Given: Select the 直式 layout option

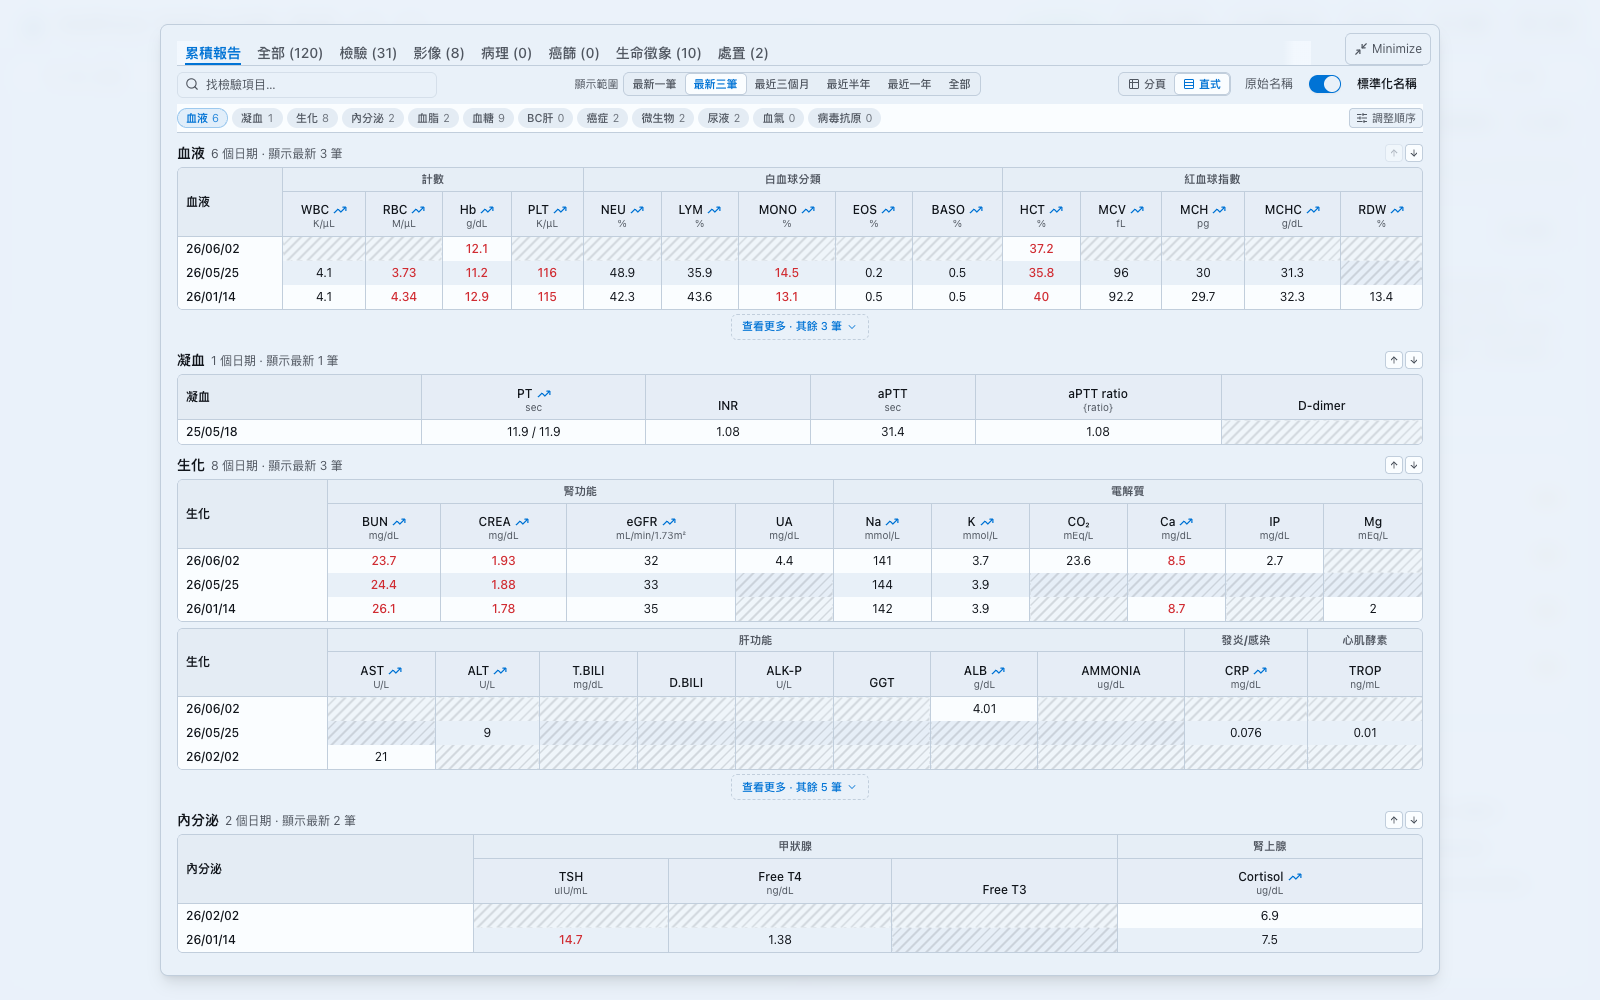Looking at the screenshot, I should coord(1202,84).
